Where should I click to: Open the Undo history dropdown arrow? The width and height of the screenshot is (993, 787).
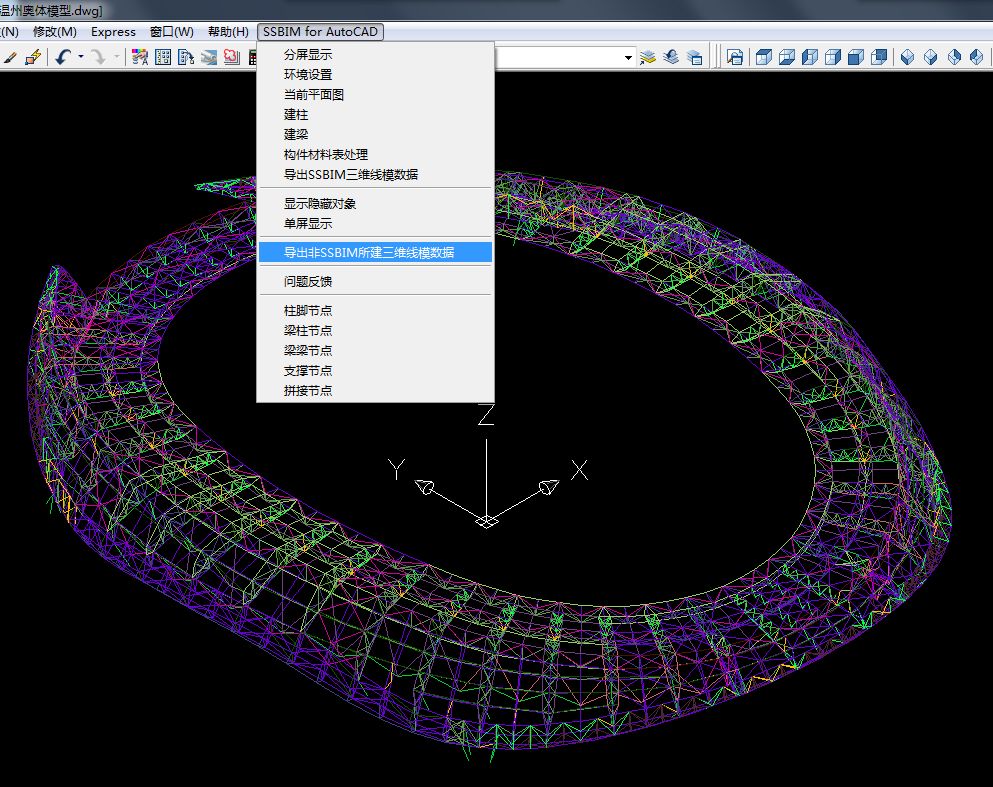[x=80, y=58]
